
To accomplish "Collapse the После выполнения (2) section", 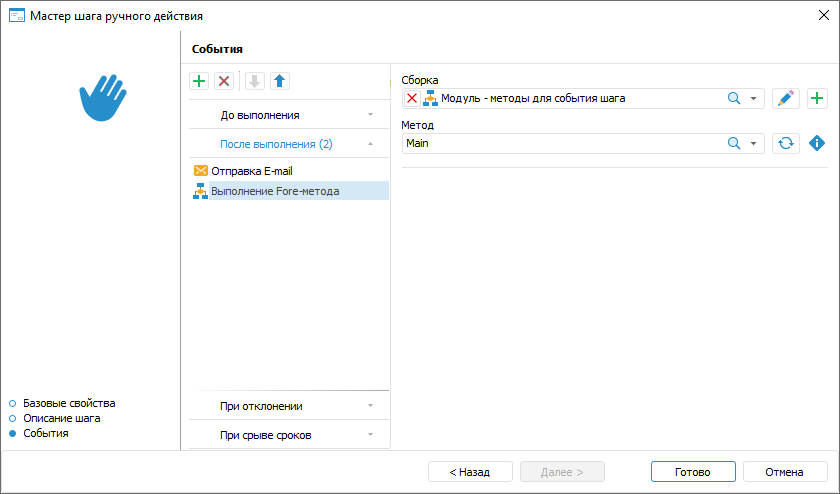I will [x=288, y=144].
